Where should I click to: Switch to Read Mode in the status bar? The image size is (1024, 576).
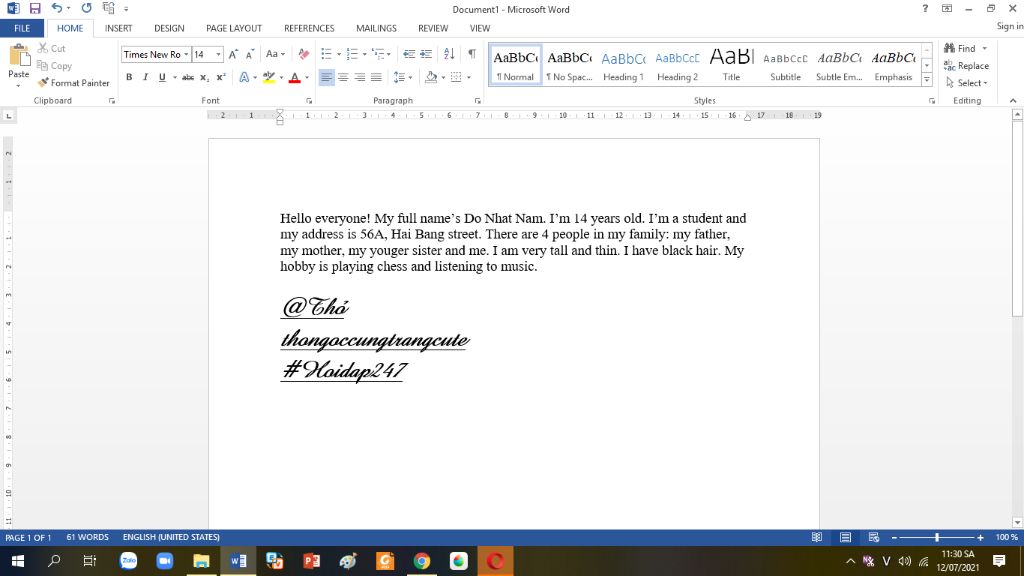click(x=816, y=537)
